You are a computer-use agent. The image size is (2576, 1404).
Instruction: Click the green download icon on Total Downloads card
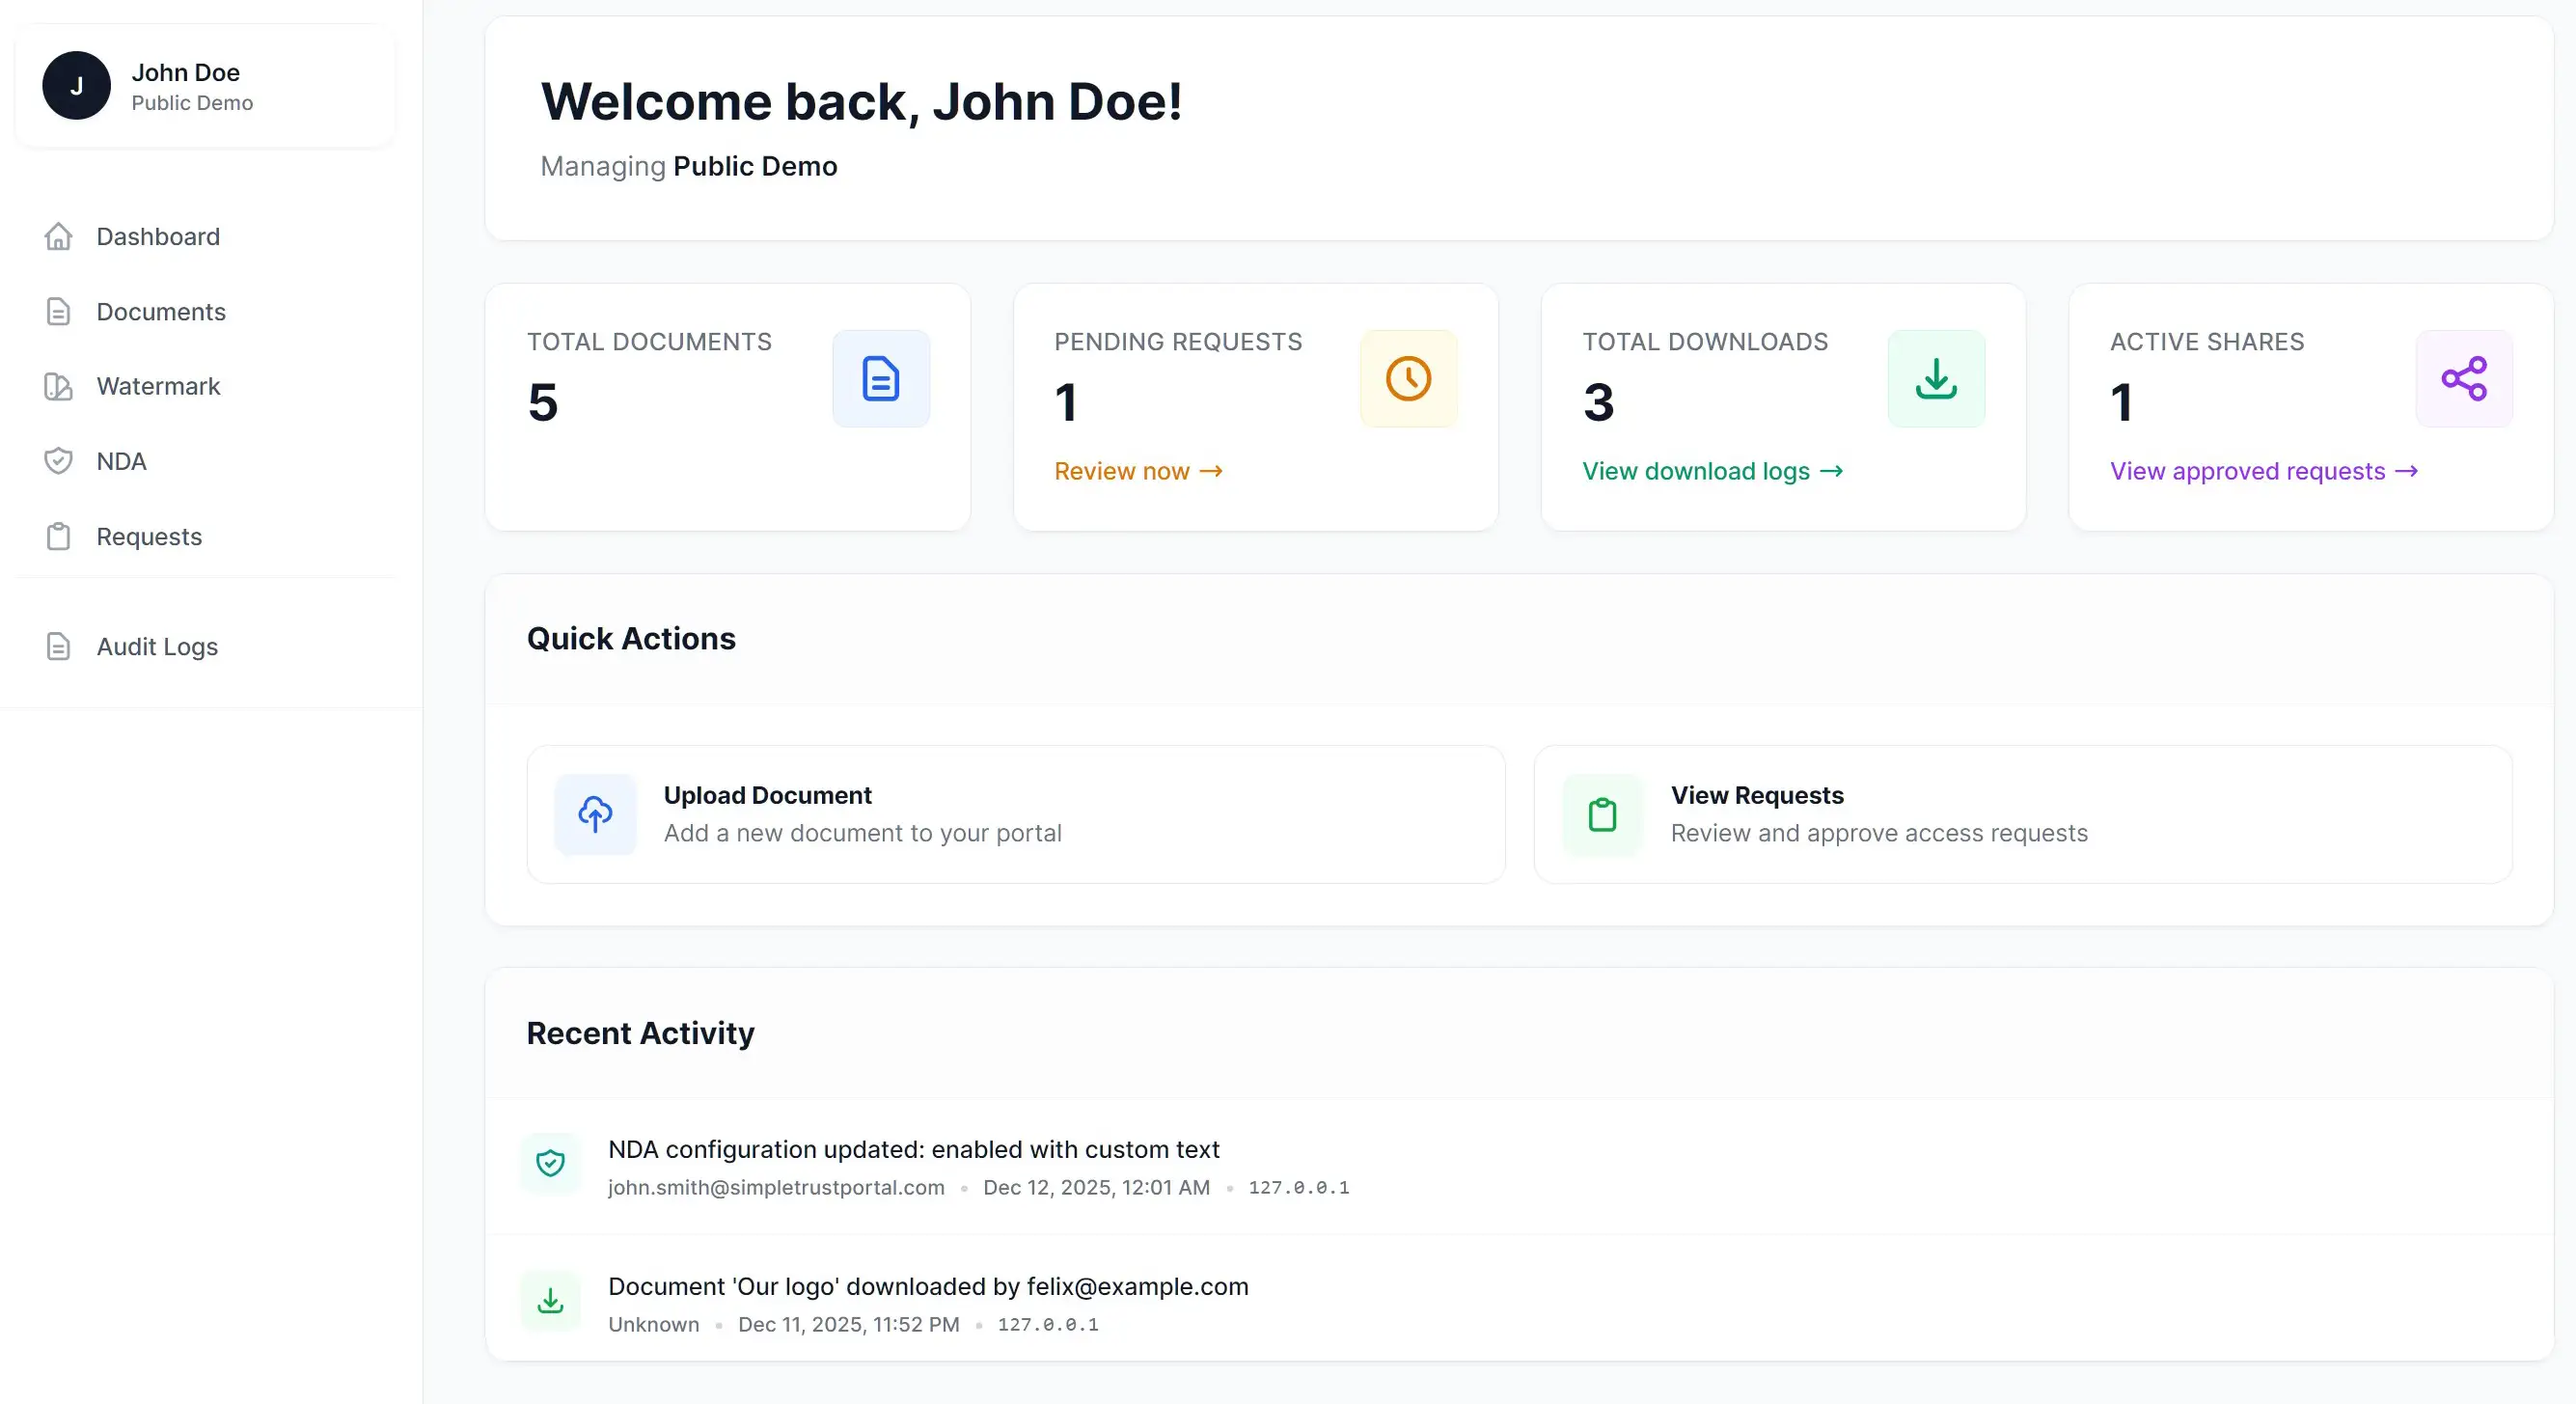point(1936,378)
